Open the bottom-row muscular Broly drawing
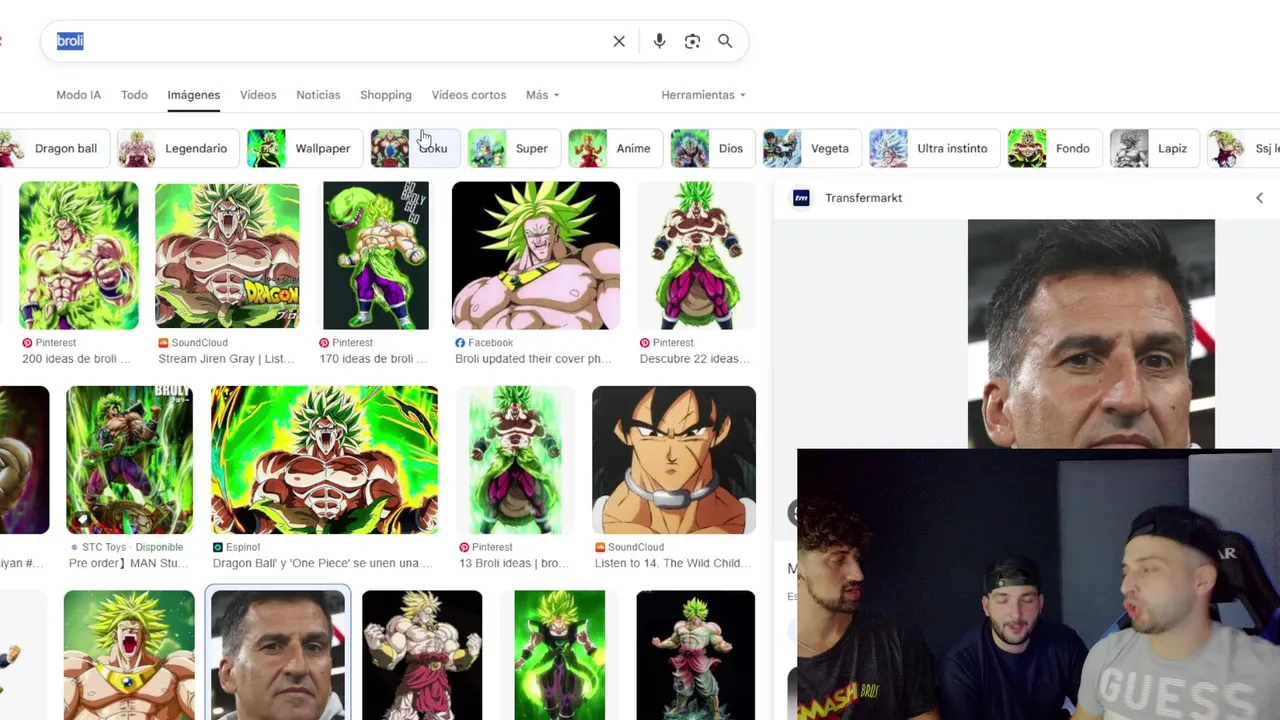The width and height of the screenshot is (1280, 720). coord(422,654)
